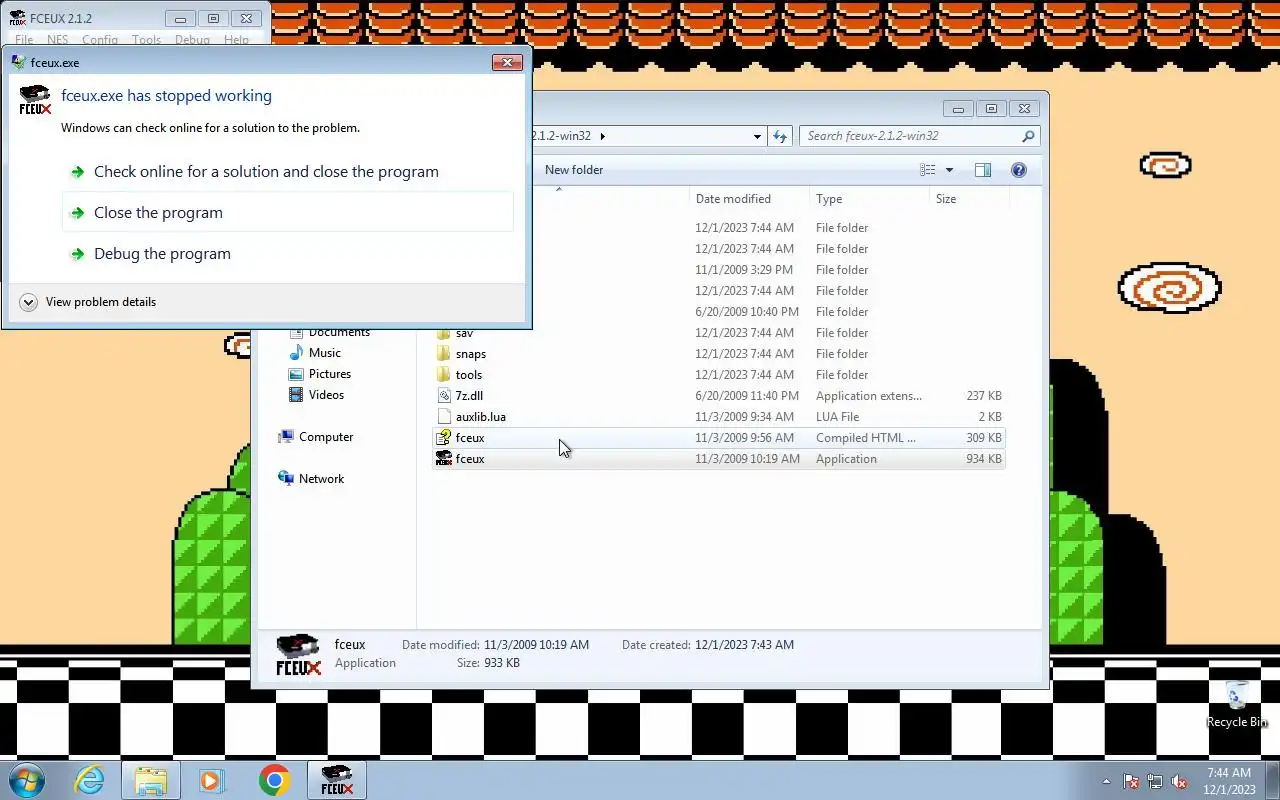
Task: Choose Debug the program option
Action: [288, 254]
